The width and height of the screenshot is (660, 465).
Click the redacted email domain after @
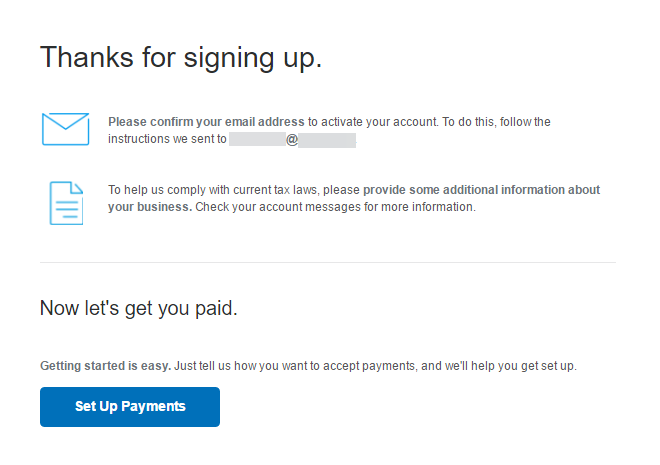point(327,140)
